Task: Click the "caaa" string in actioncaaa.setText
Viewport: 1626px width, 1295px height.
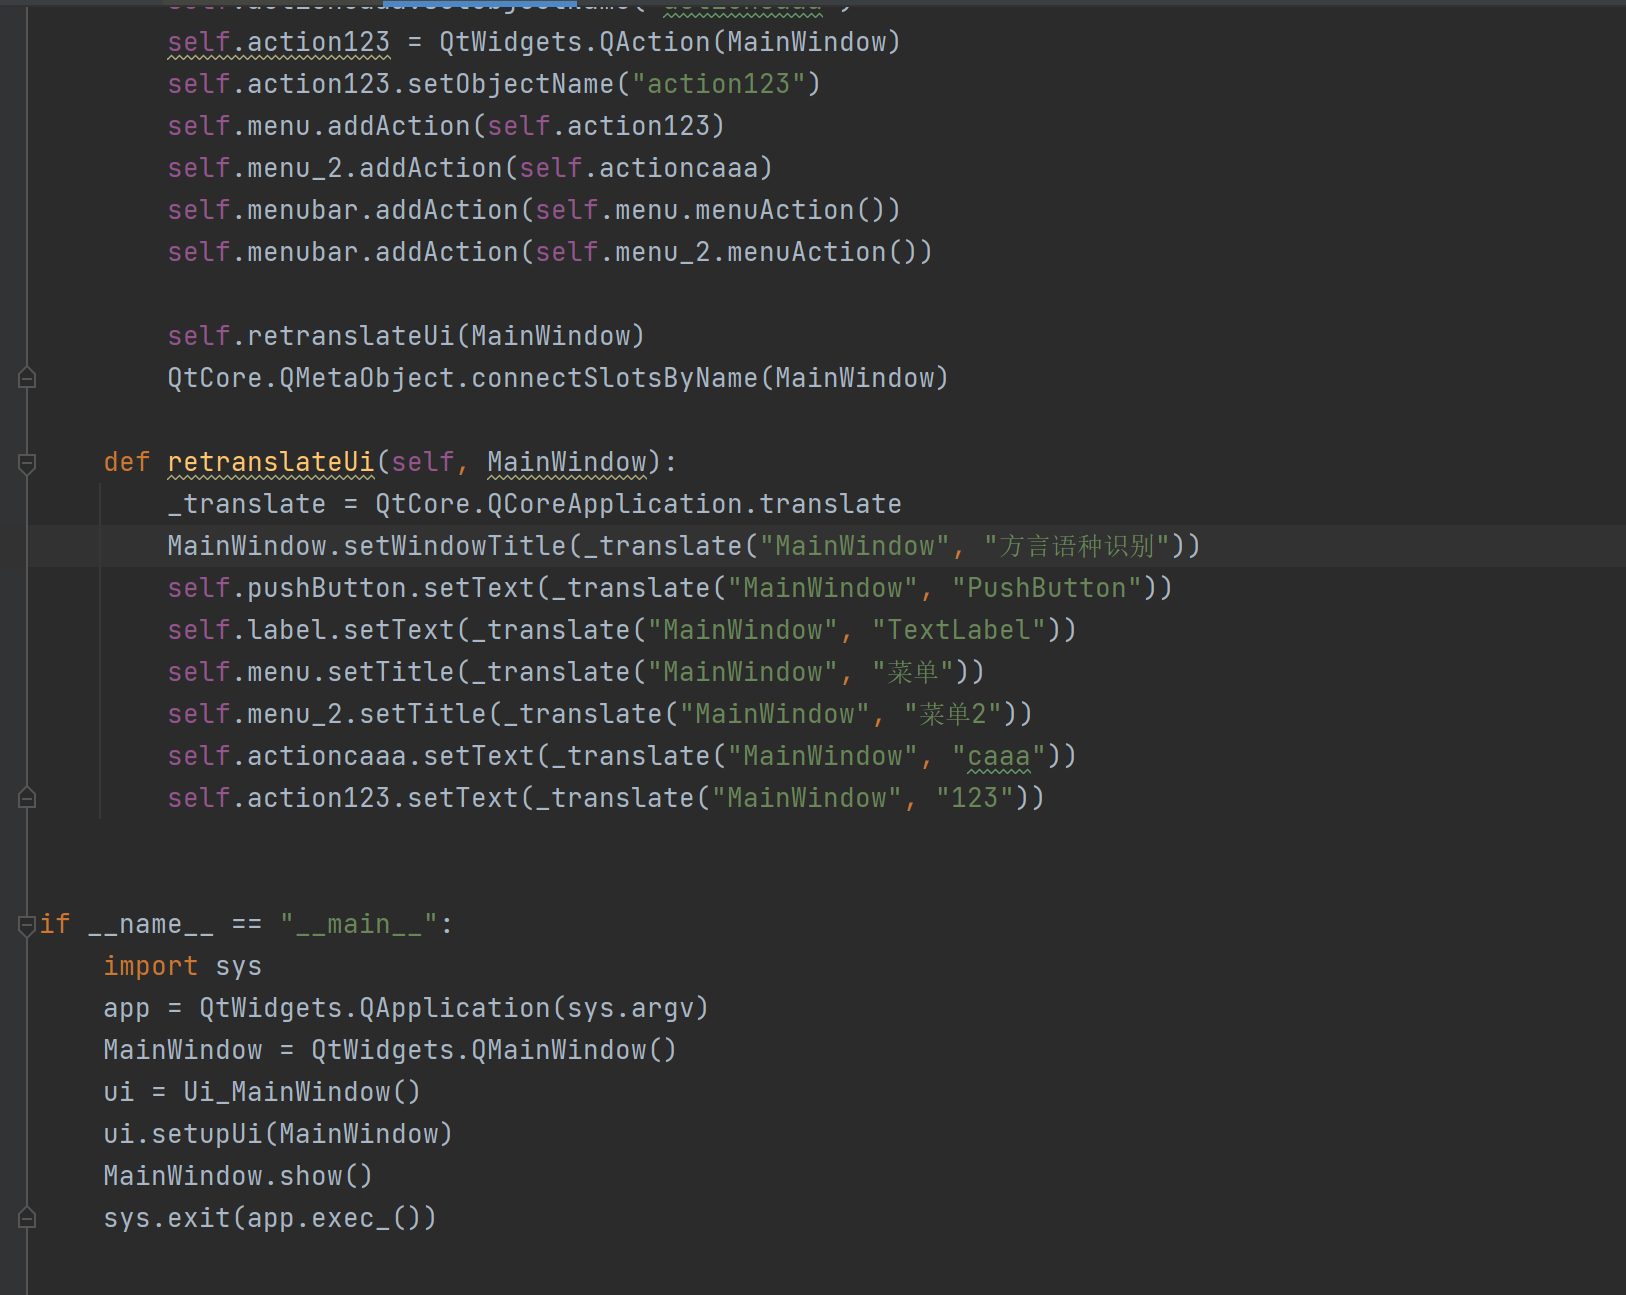Action: [999, 756]
